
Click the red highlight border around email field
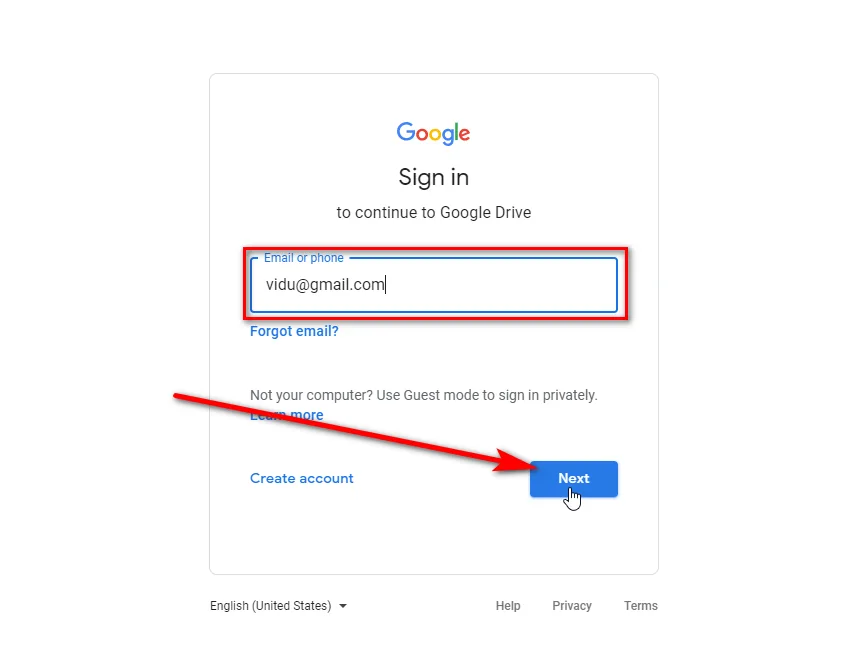click(435, 249)
